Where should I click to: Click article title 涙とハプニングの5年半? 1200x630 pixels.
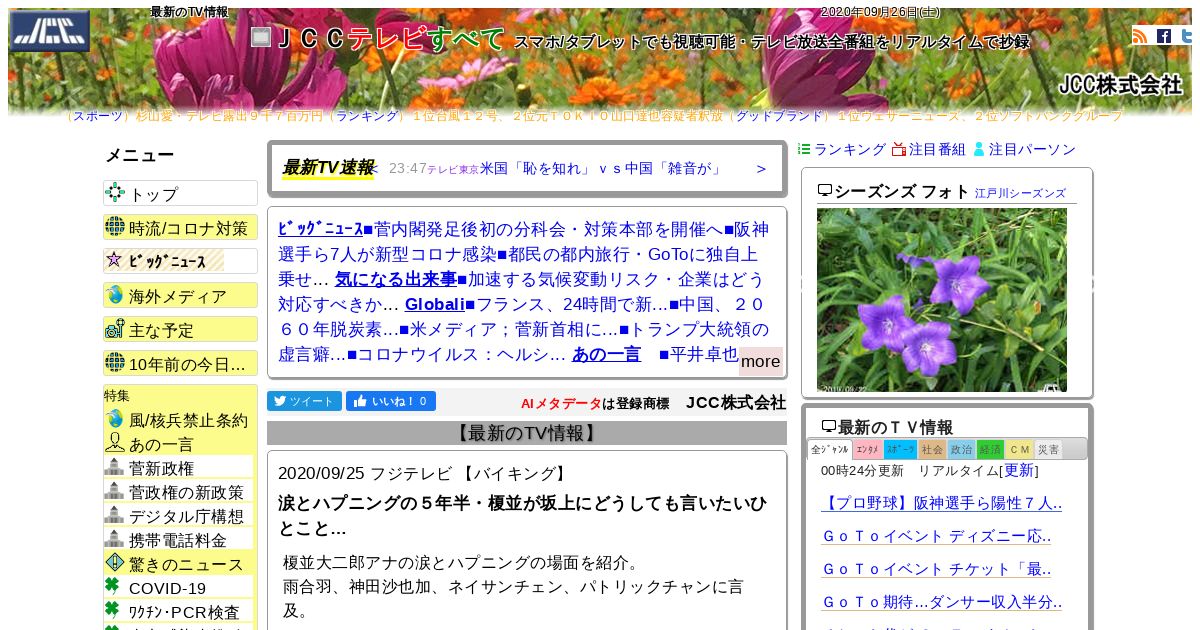(x=522, y=515)
